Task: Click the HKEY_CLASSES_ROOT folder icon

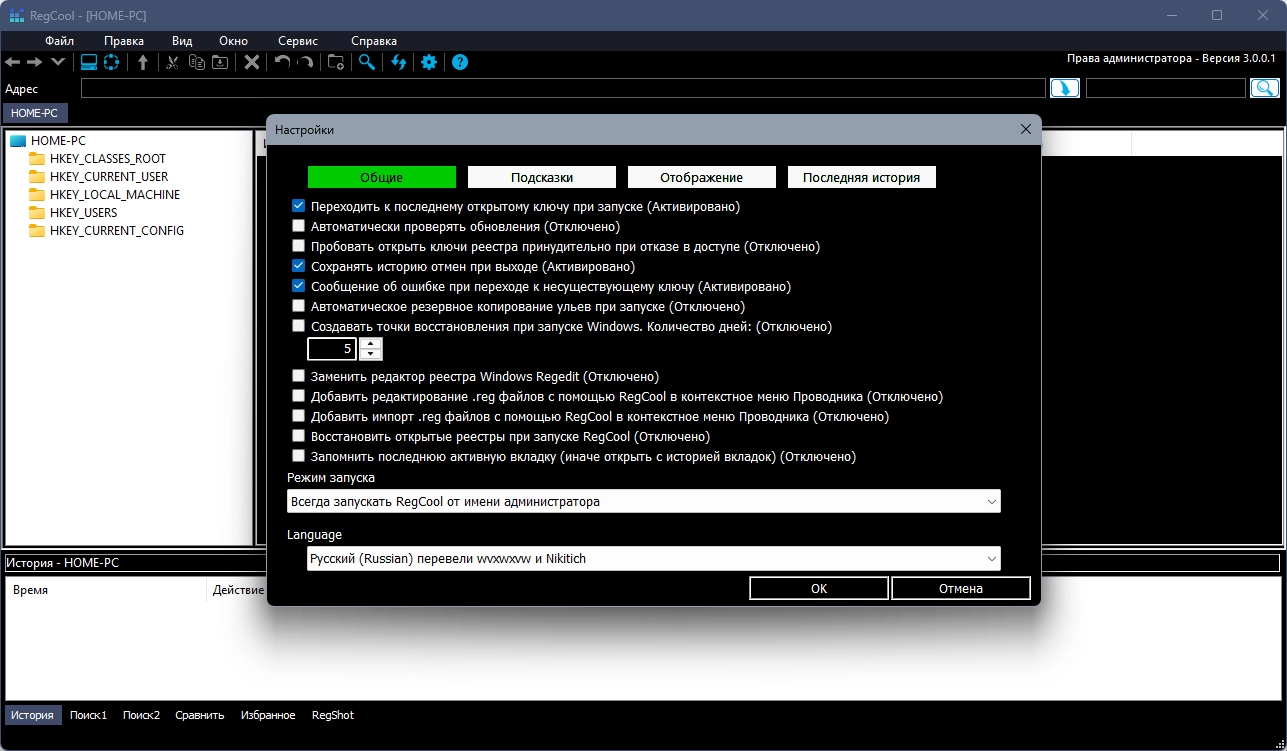Action: (x=37, y=159)
